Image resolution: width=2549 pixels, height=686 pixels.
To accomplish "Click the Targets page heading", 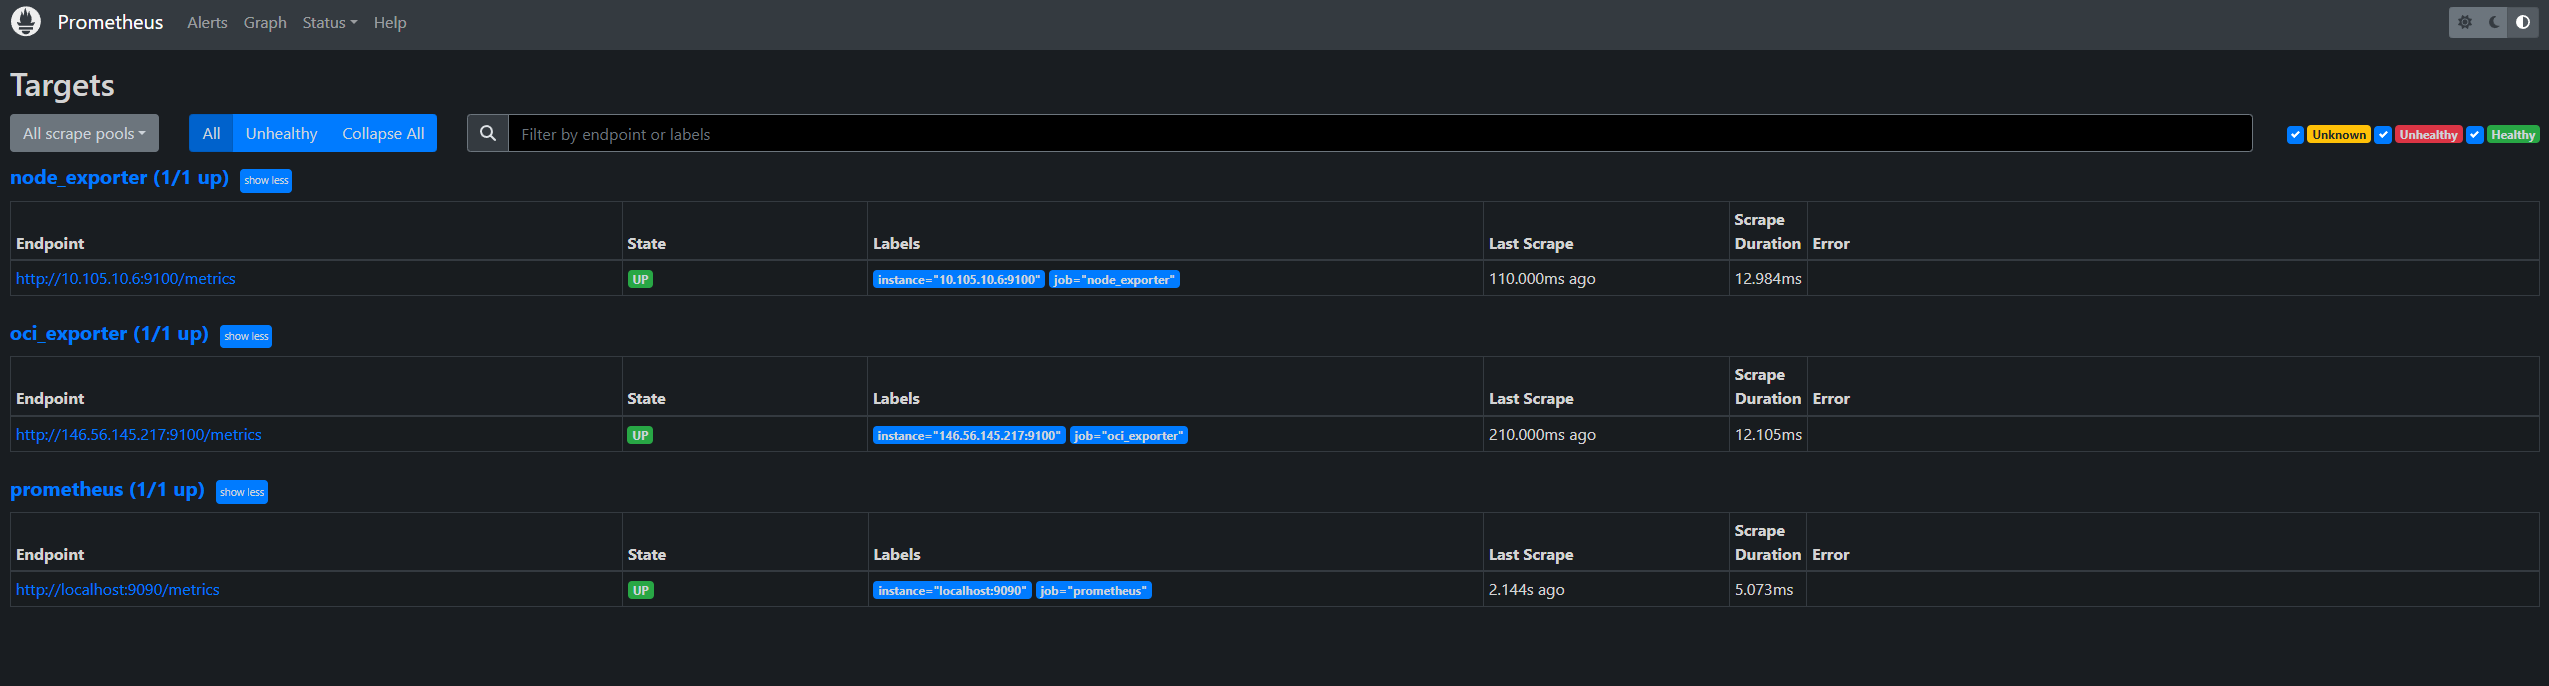I will 62,85.
